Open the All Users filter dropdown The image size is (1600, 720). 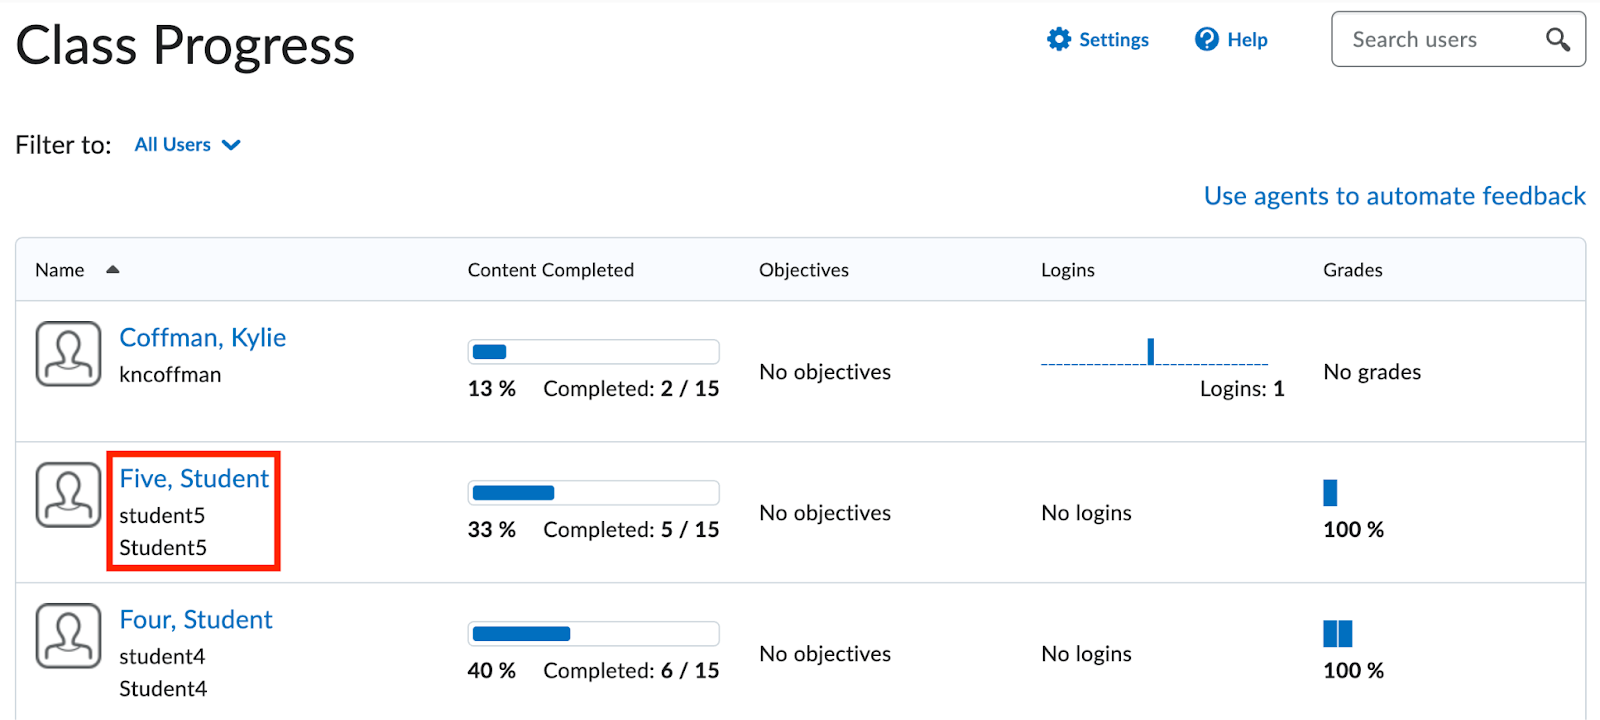[187, 145]
